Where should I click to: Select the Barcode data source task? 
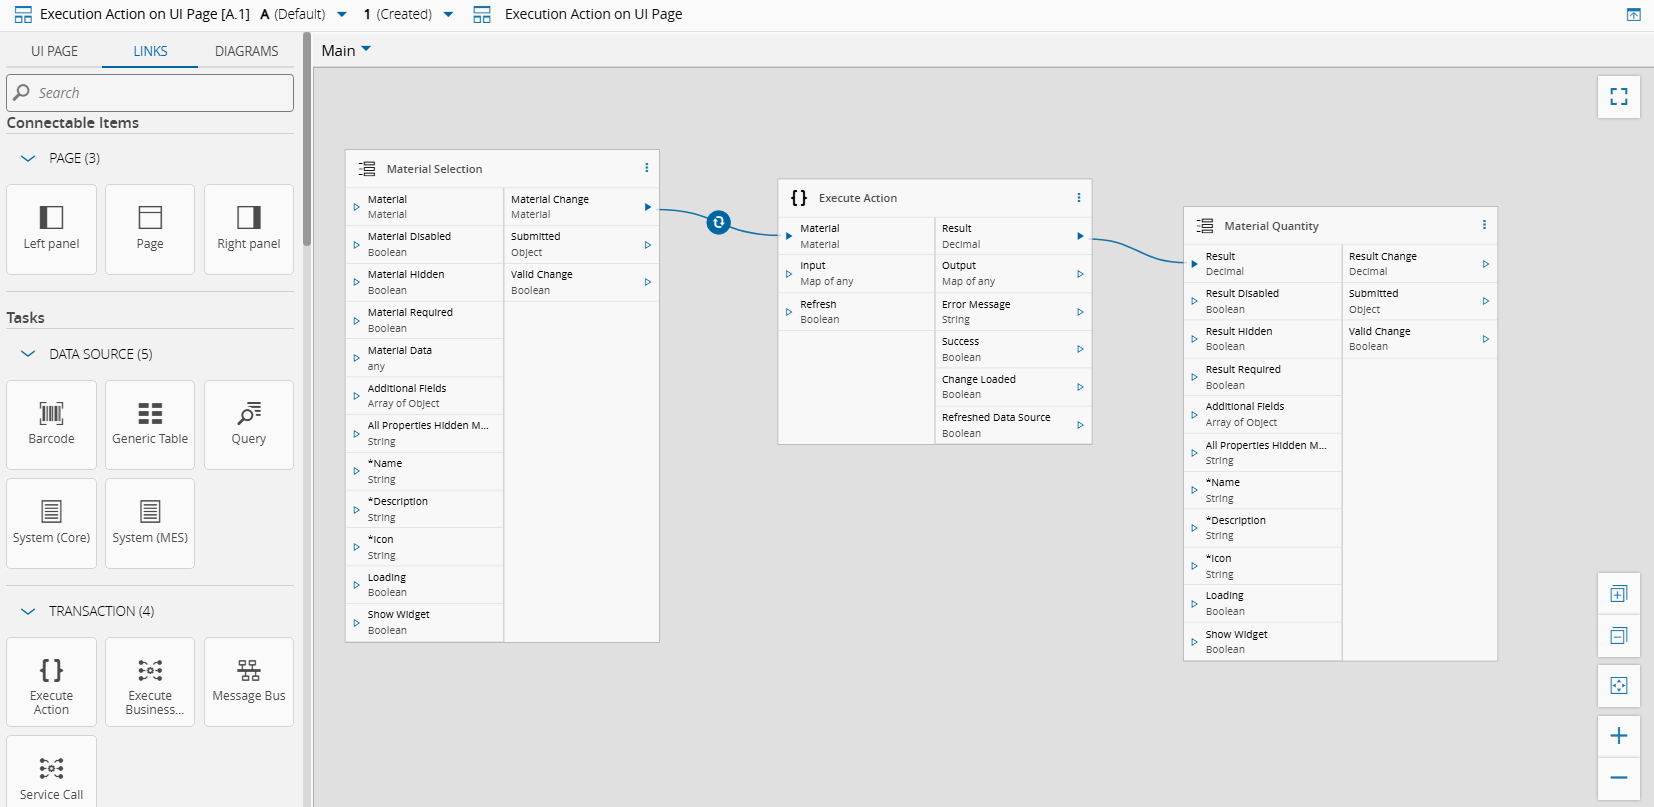pyautogui.click(x=51, y=424)
